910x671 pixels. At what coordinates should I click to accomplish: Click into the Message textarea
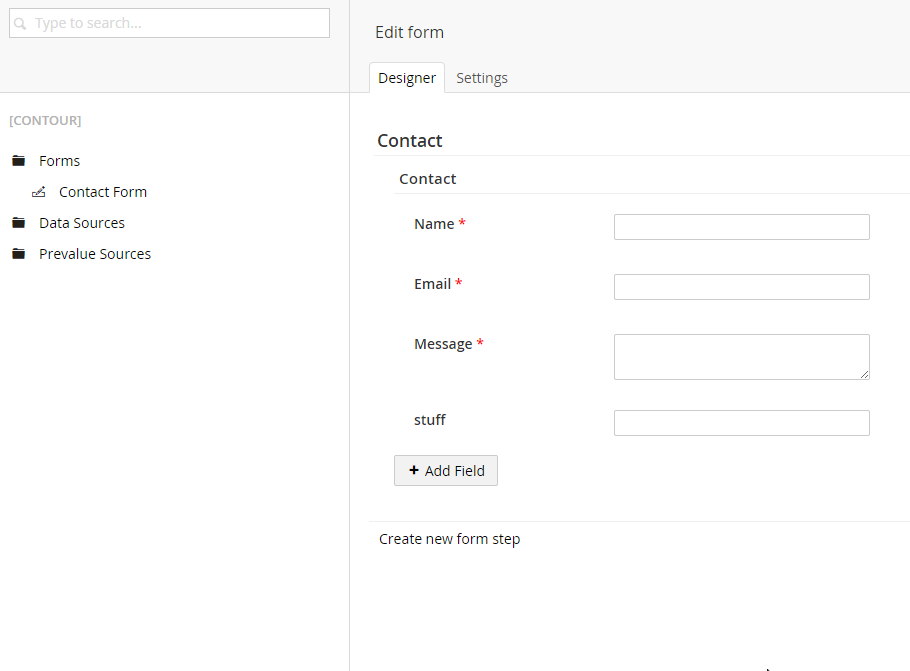(x=742, y=357)
